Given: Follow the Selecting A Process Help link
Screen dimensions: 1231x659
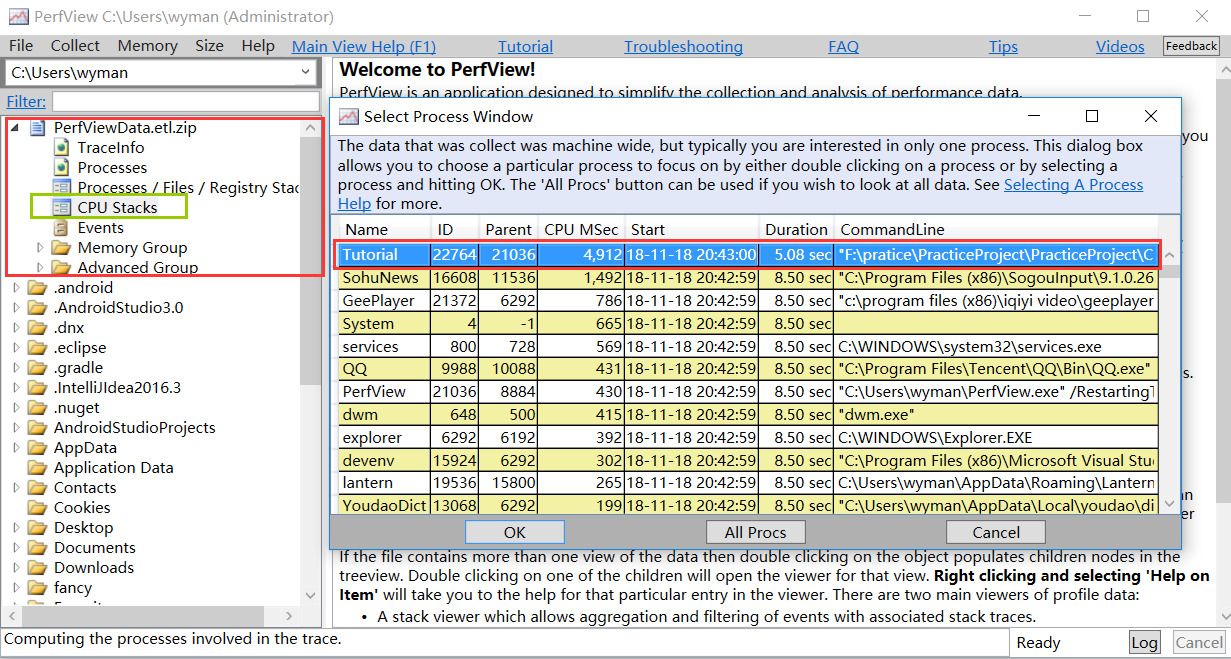Looking at the screenshot, I should [1074, 185].
